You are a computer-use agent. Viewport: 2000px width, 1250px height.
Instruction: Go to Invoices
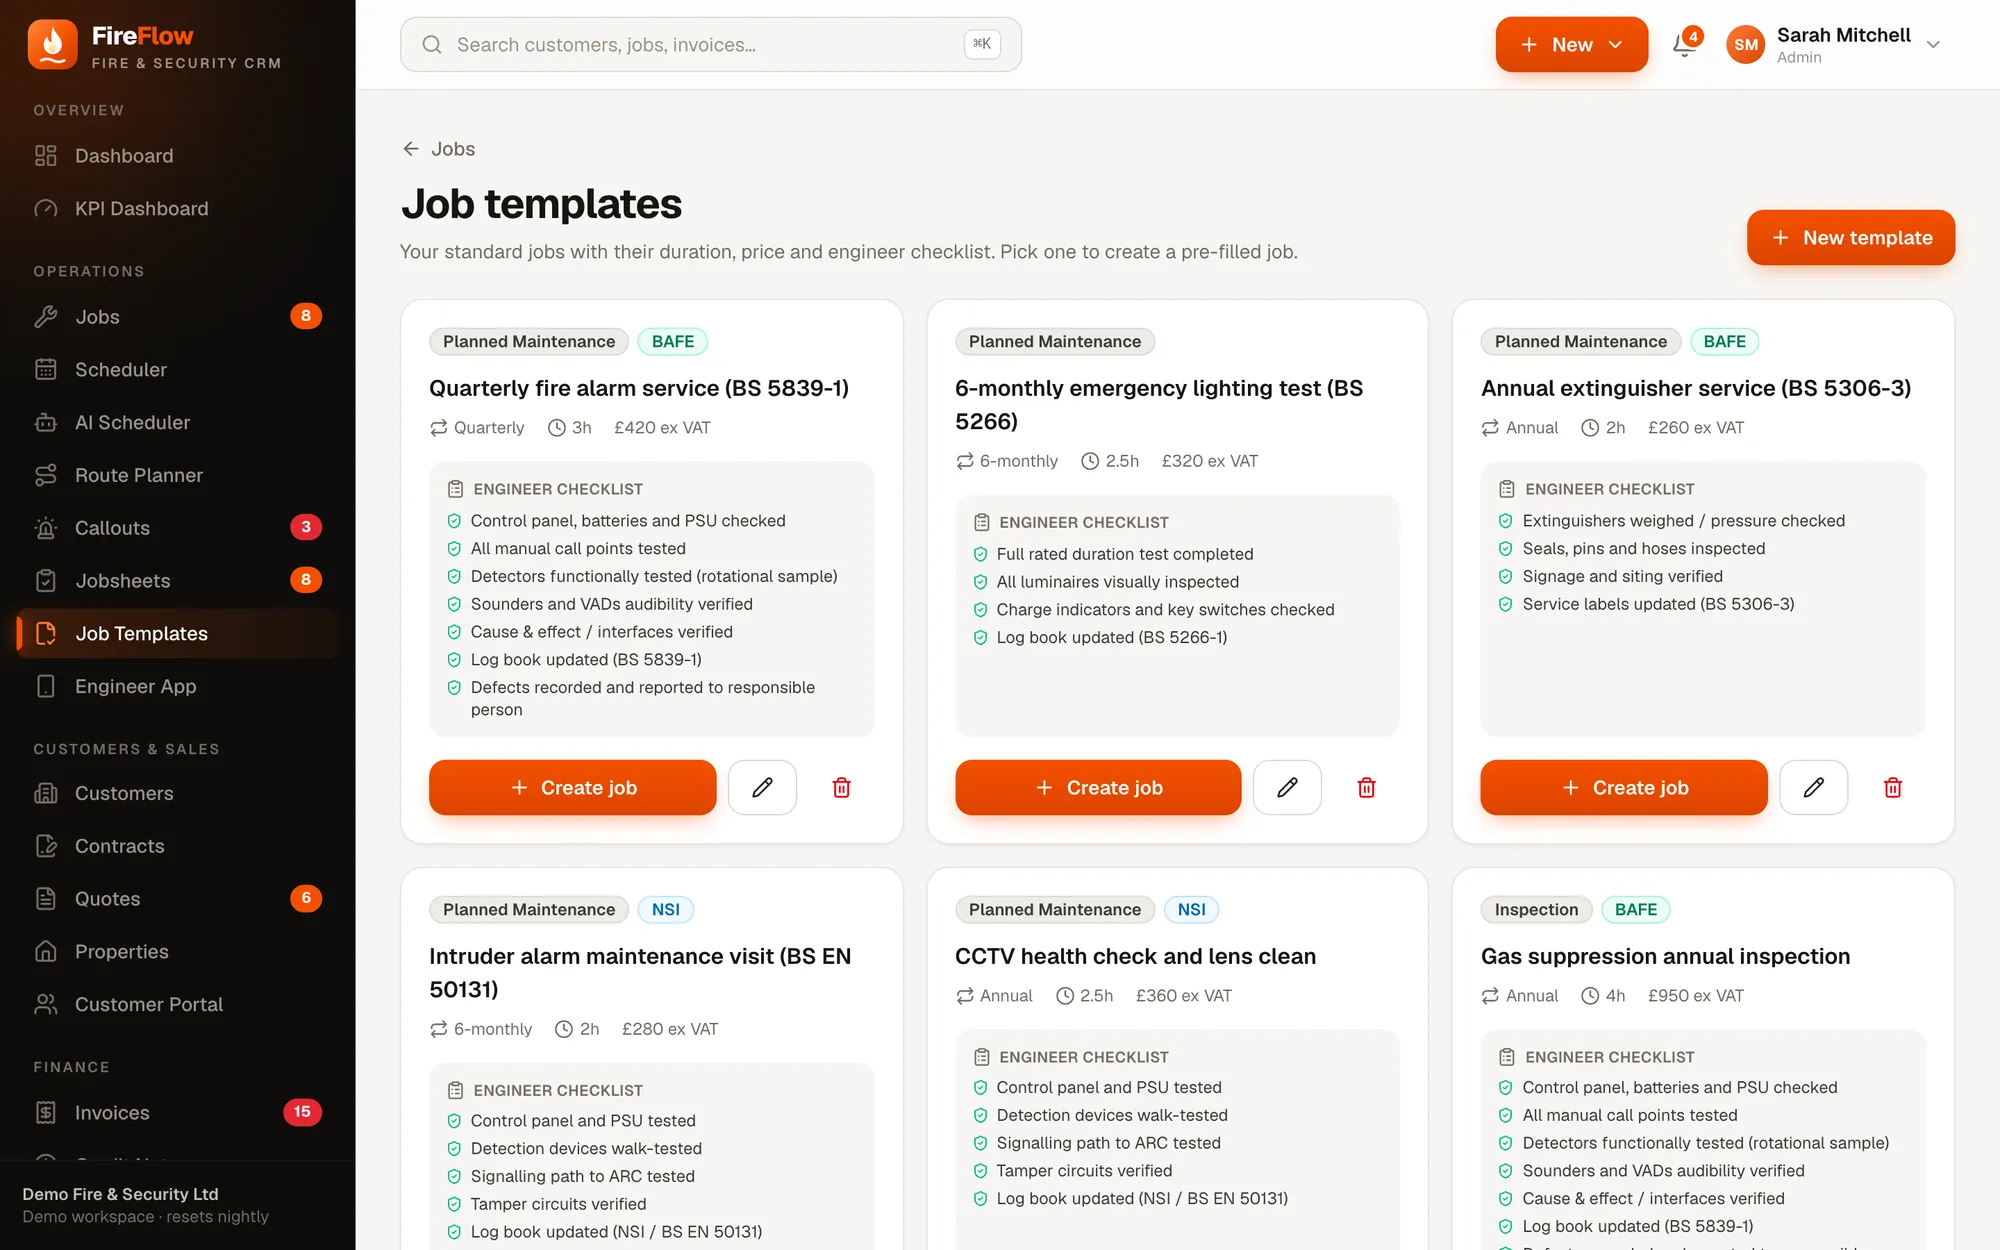coord(178,1113)
